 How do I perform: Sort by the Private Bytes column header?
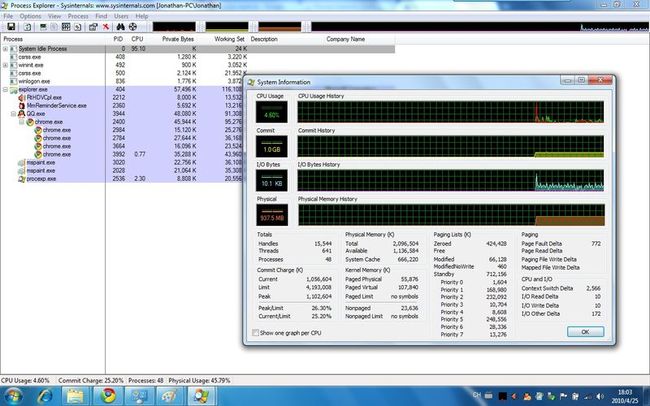(178, 39)
